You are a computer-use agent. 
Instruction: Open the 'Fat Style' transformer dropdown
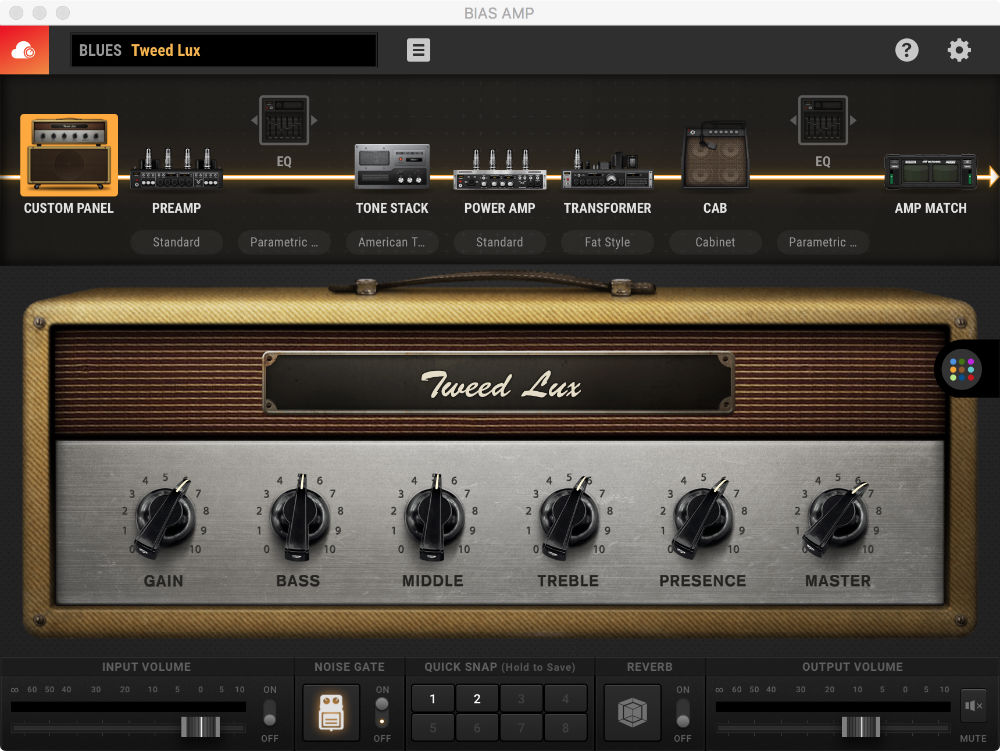point(607,242)
